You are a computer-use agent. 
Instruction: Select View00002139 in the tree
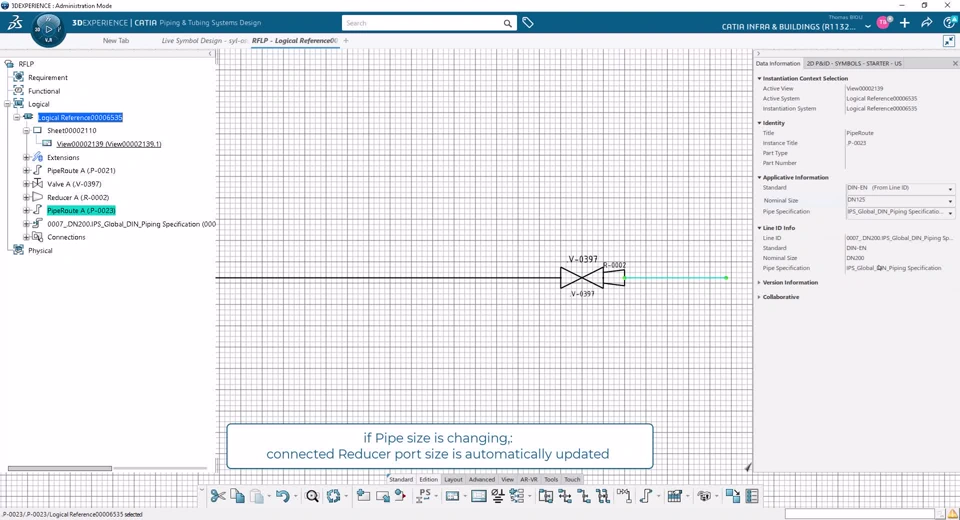click(x=109, y=144)
